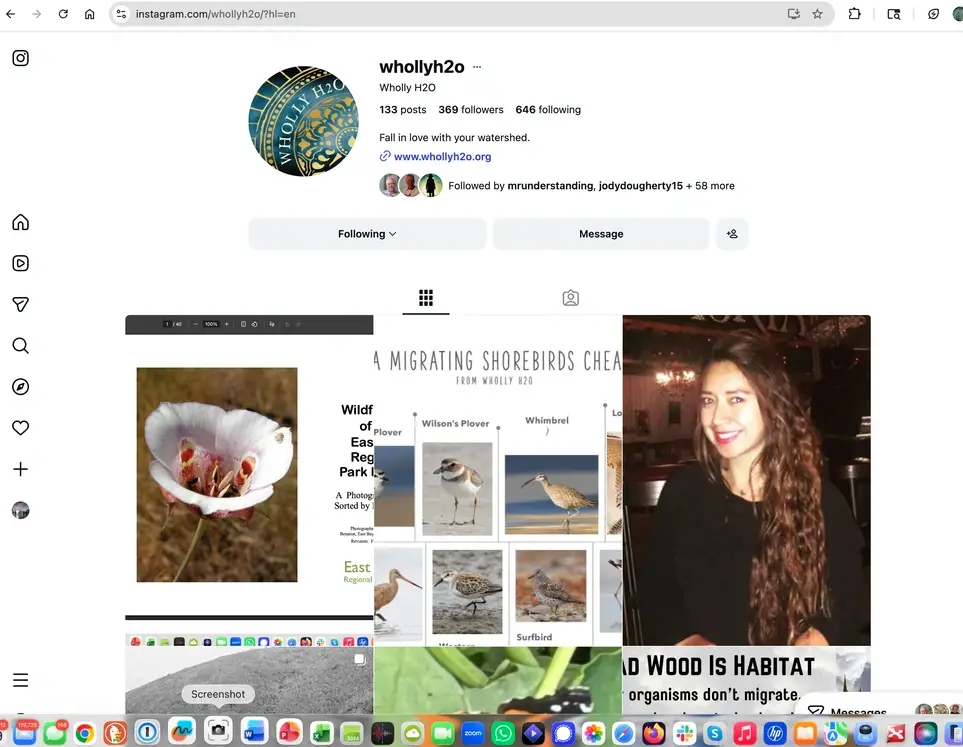
Task: Open Microsoft Excel from the dock
Action: pos(321,733)
